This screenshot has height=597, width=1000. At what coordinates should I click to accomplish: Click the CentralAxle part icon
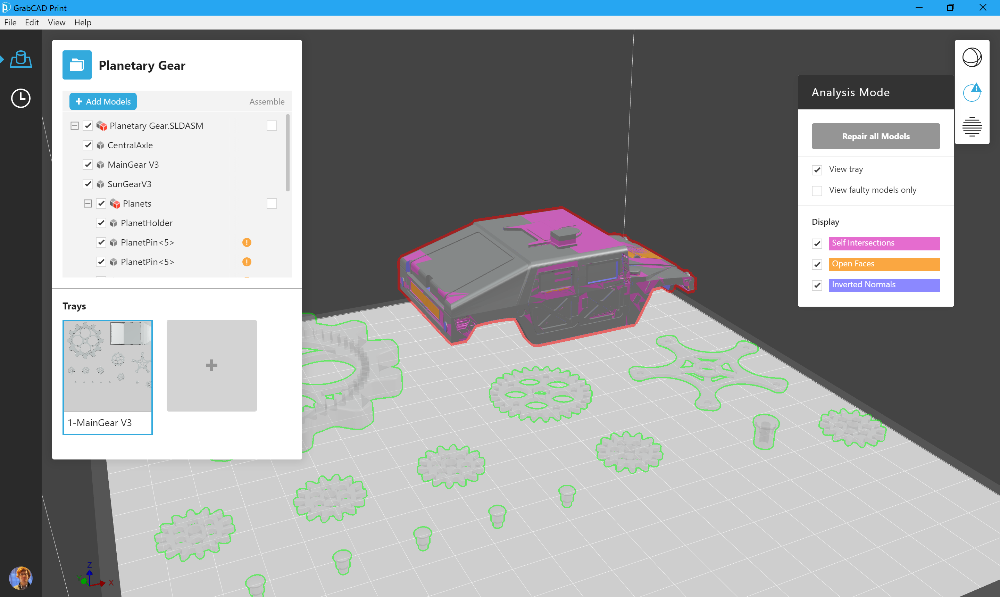[x=100, y=145]
